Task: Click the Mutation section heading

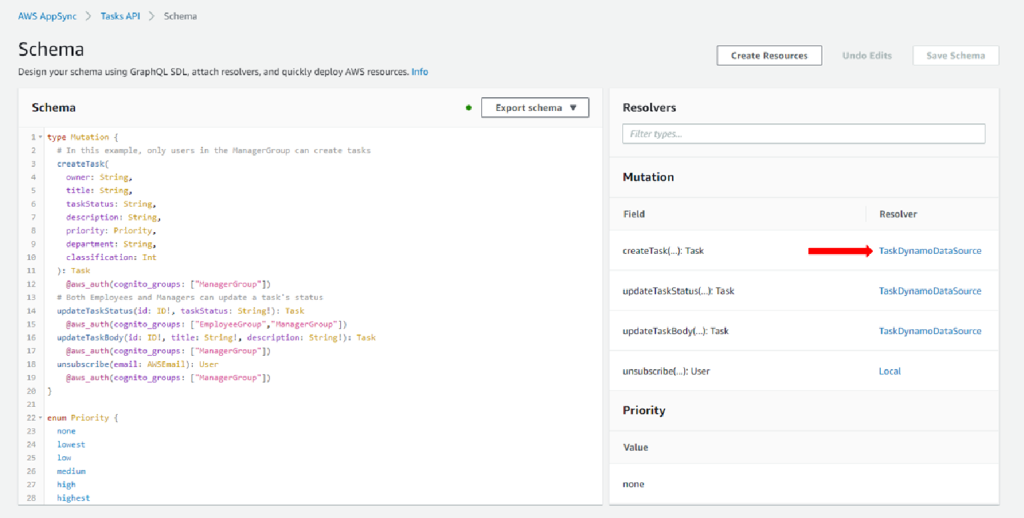Action: 648,177
